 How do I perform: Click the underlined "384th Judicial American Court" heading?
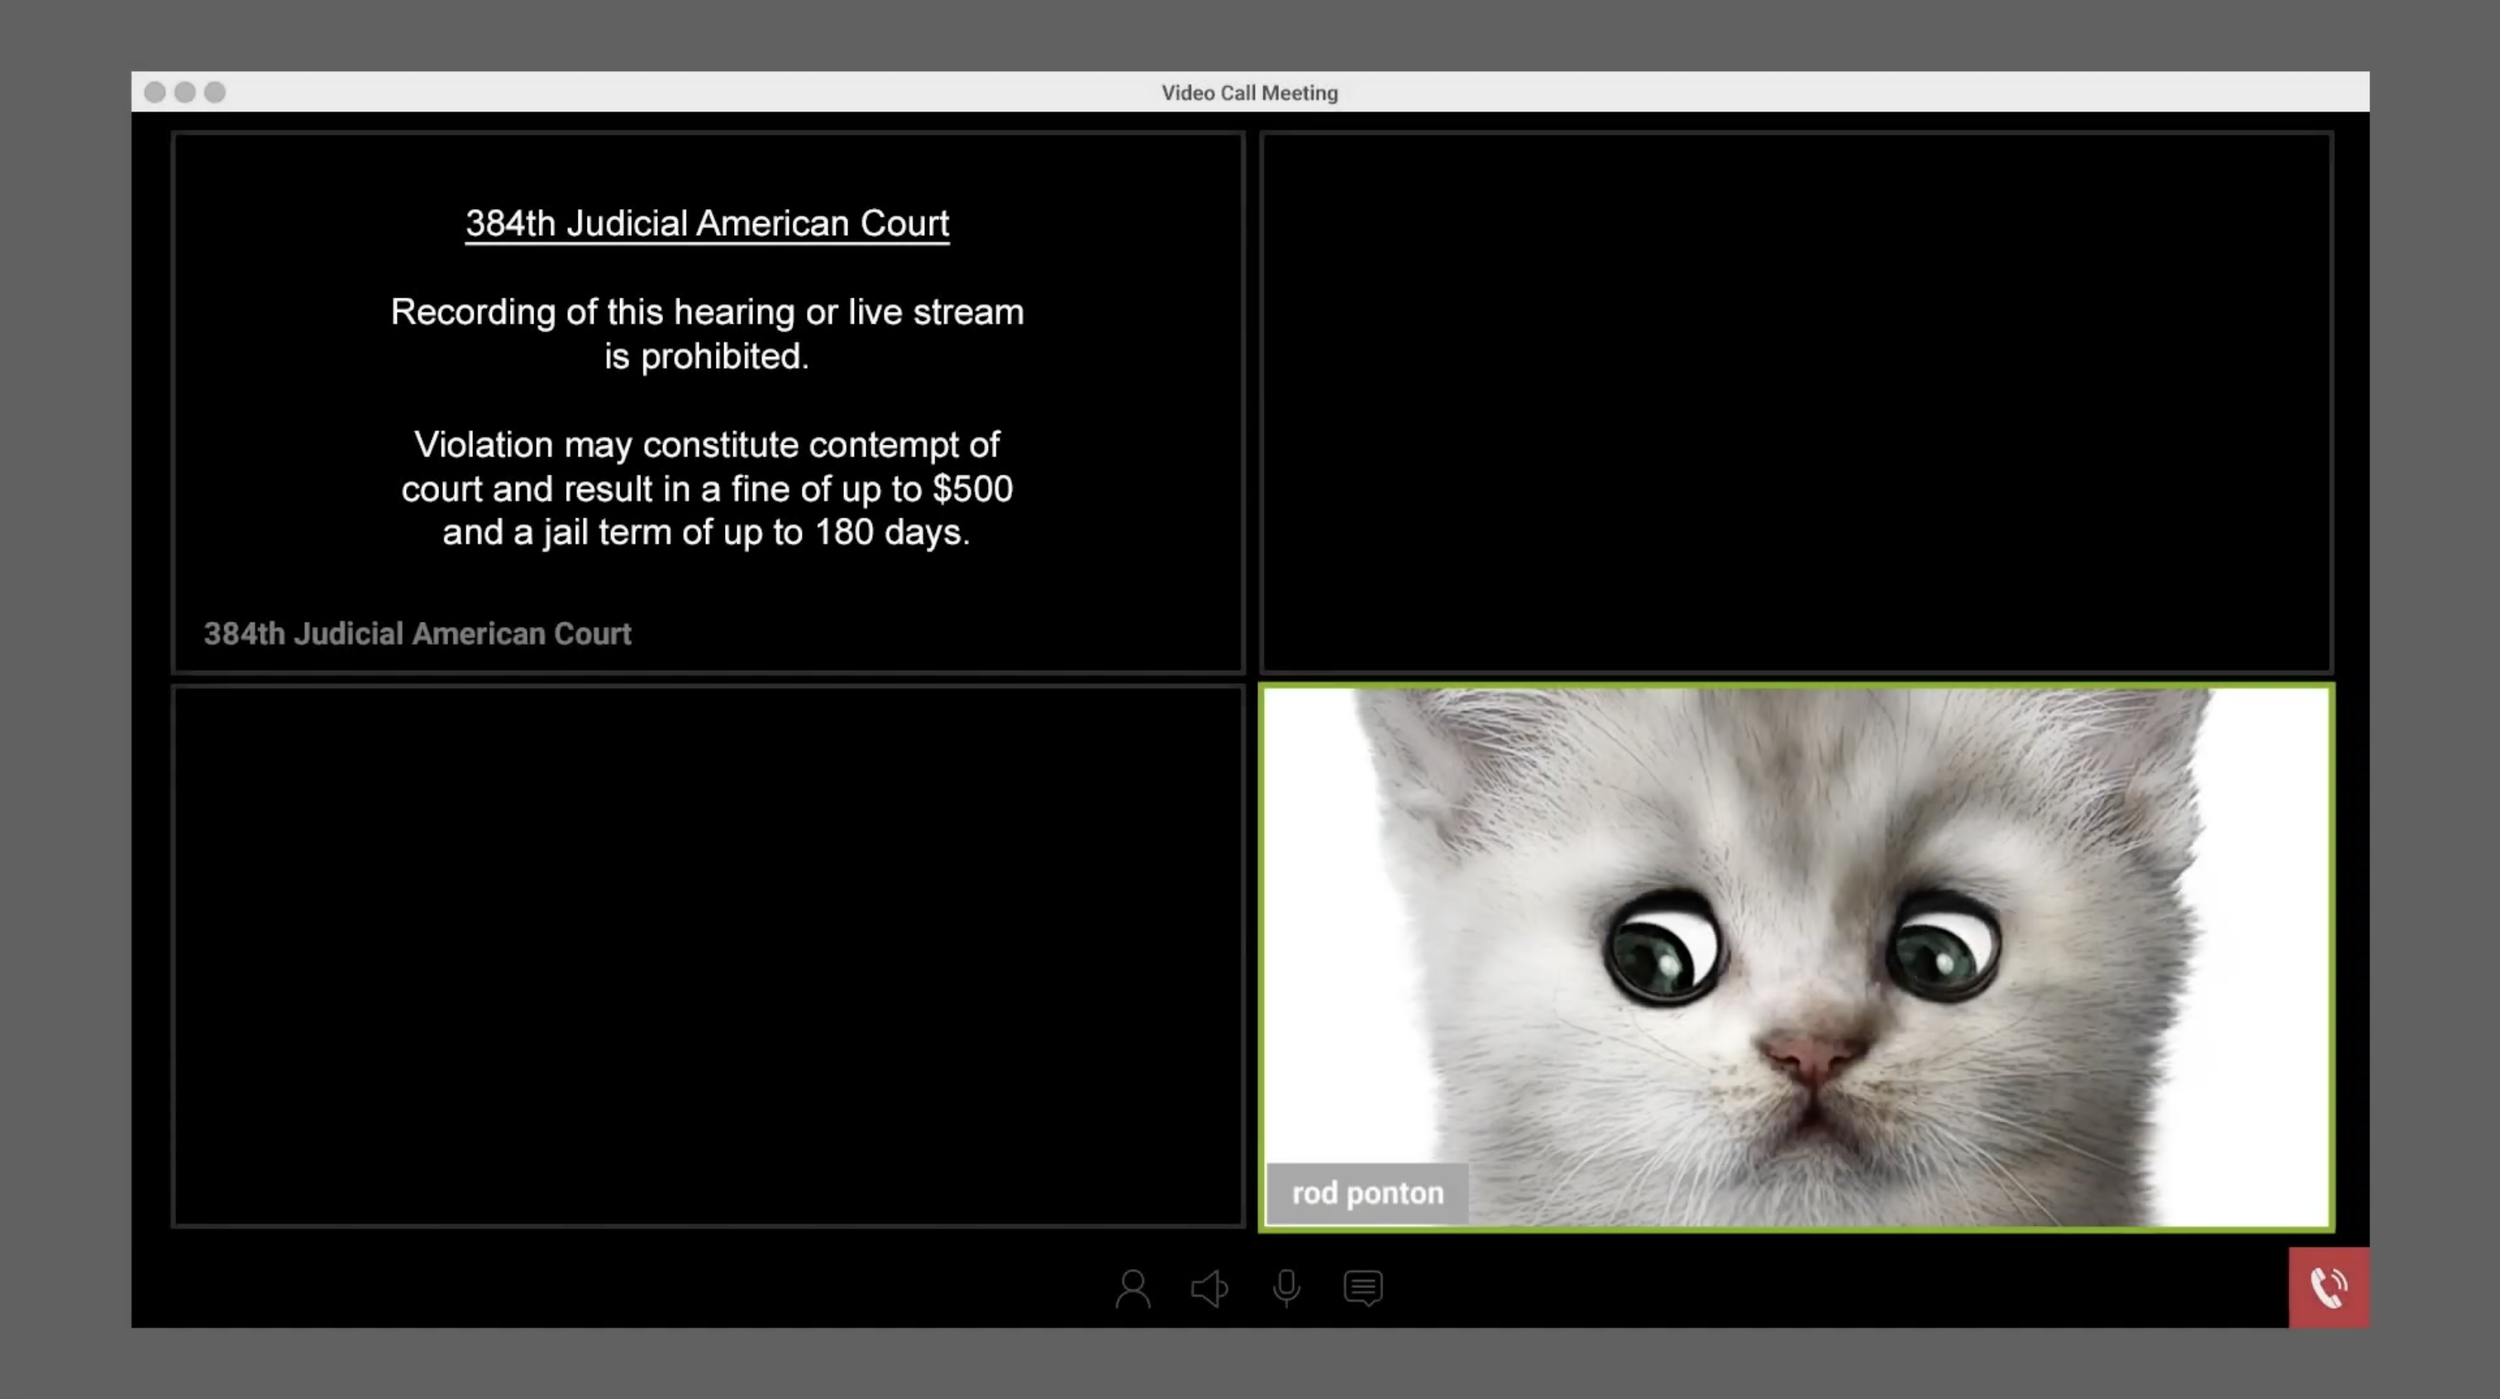pyautogui.click(x=707, y=223)
